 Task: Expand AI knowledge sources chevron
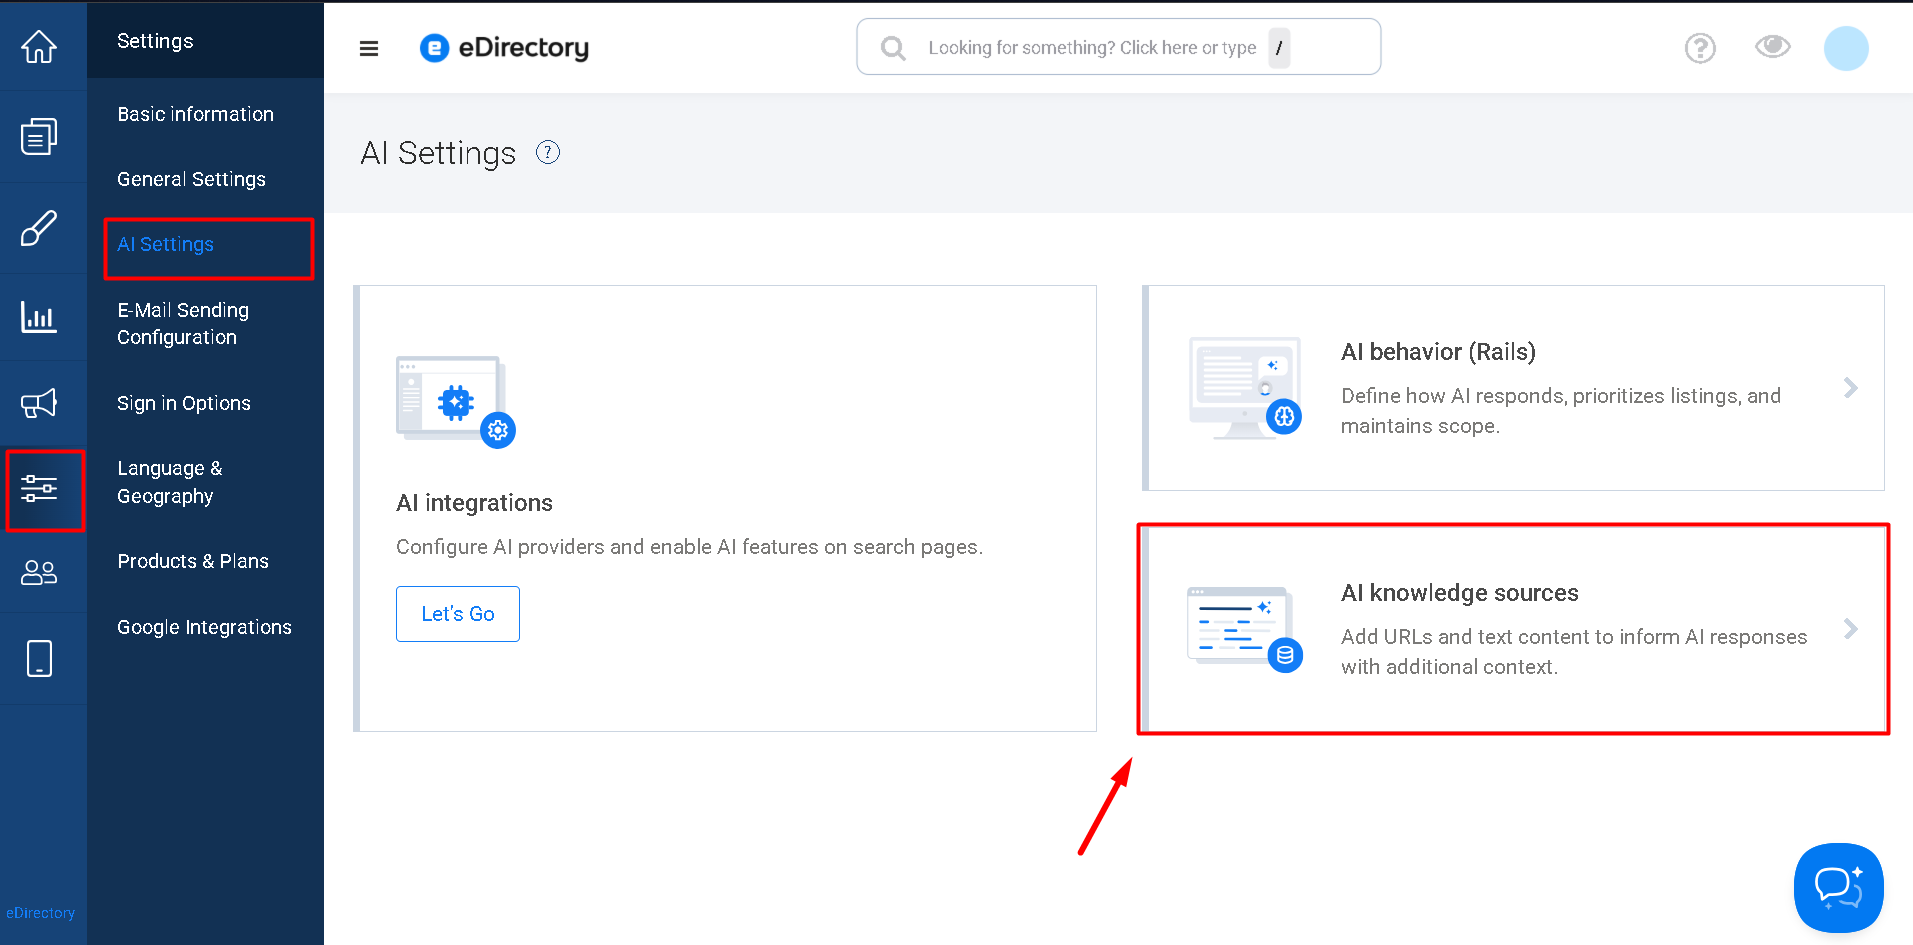coord(1850,629)
